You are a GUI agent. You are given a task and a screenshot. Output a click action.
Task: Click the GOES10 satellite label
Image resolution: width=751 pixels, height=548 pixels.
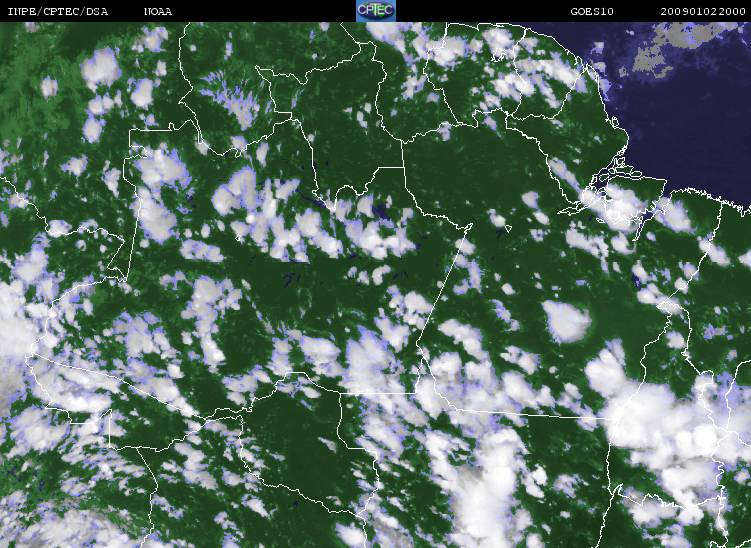[592, 11]
